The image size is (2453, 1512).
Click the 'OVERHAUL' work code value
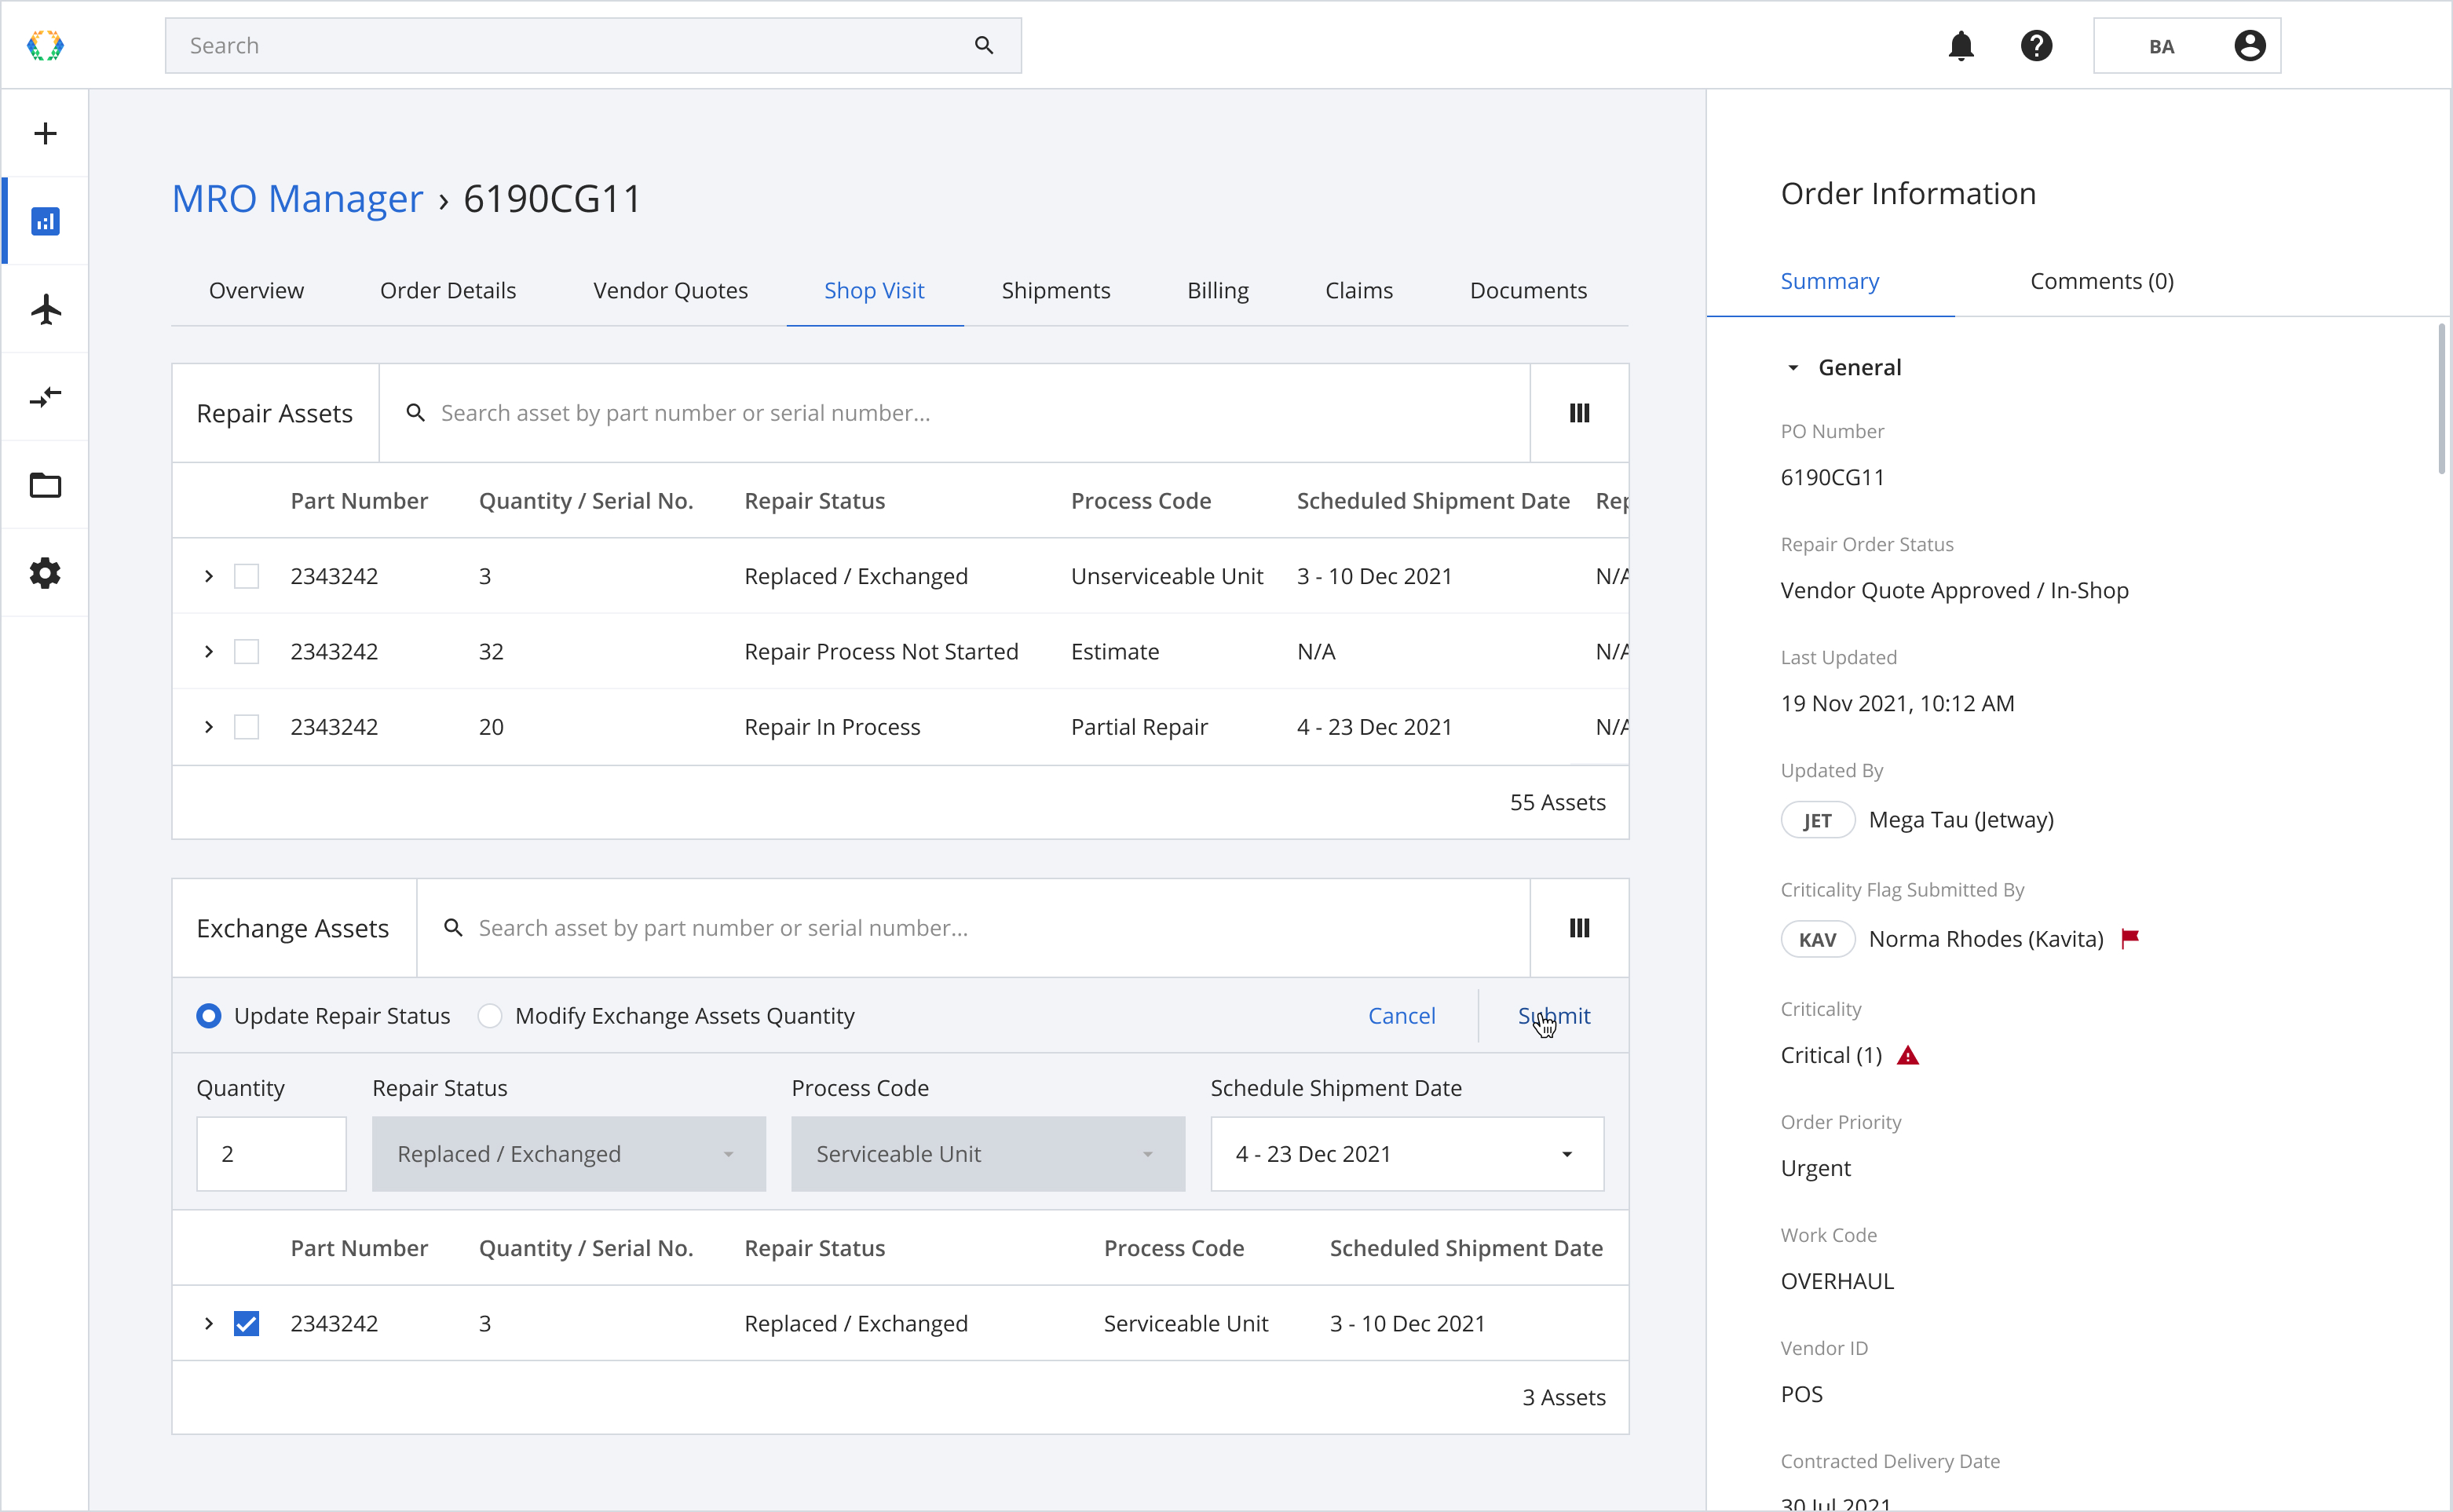click(x=1837, y=1282)
